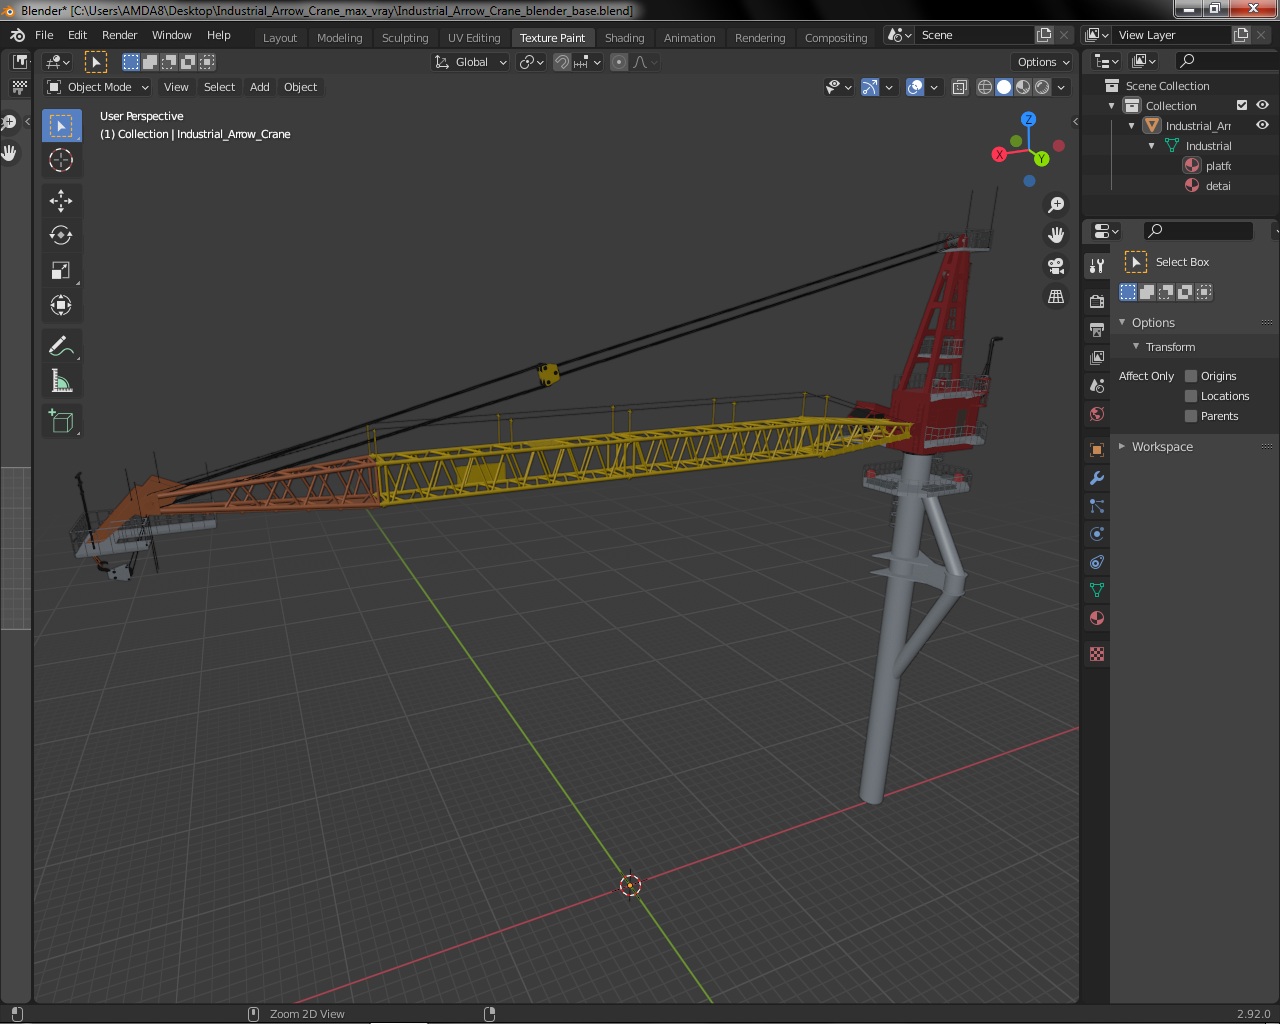Toggle X-Ray display button

959,87
